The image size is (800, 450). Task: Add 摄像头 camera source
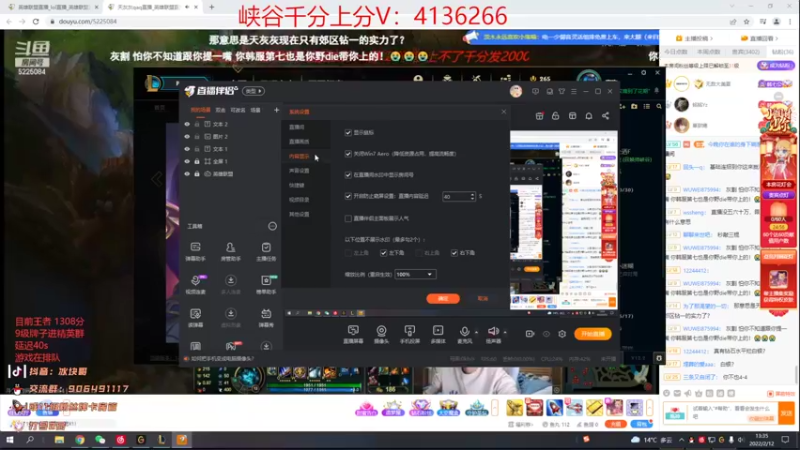pos(381,334)
